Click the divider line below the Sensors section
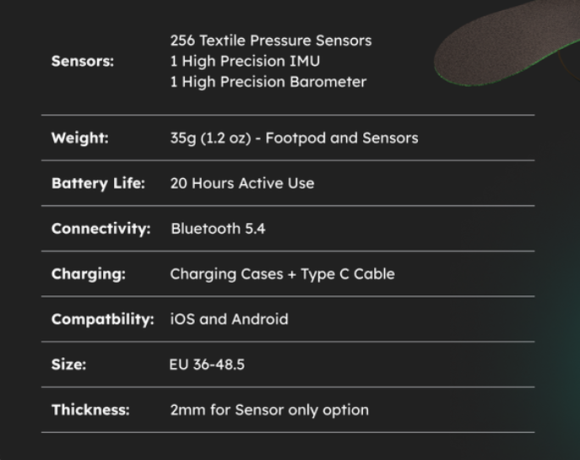This screenshot has width=580, height=460. pos(288,115)
